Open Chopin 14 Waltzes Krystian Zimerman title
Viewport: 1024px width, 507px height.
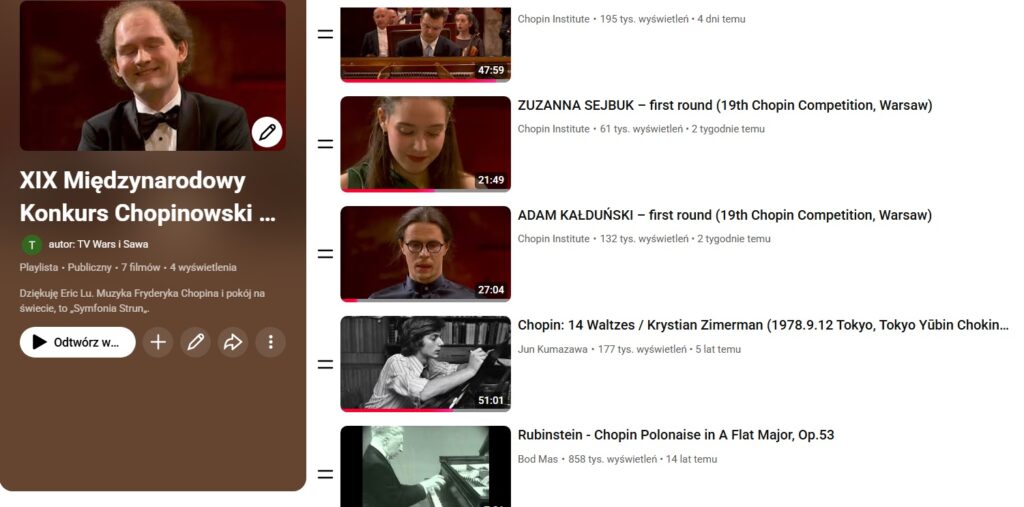[762, 325]
